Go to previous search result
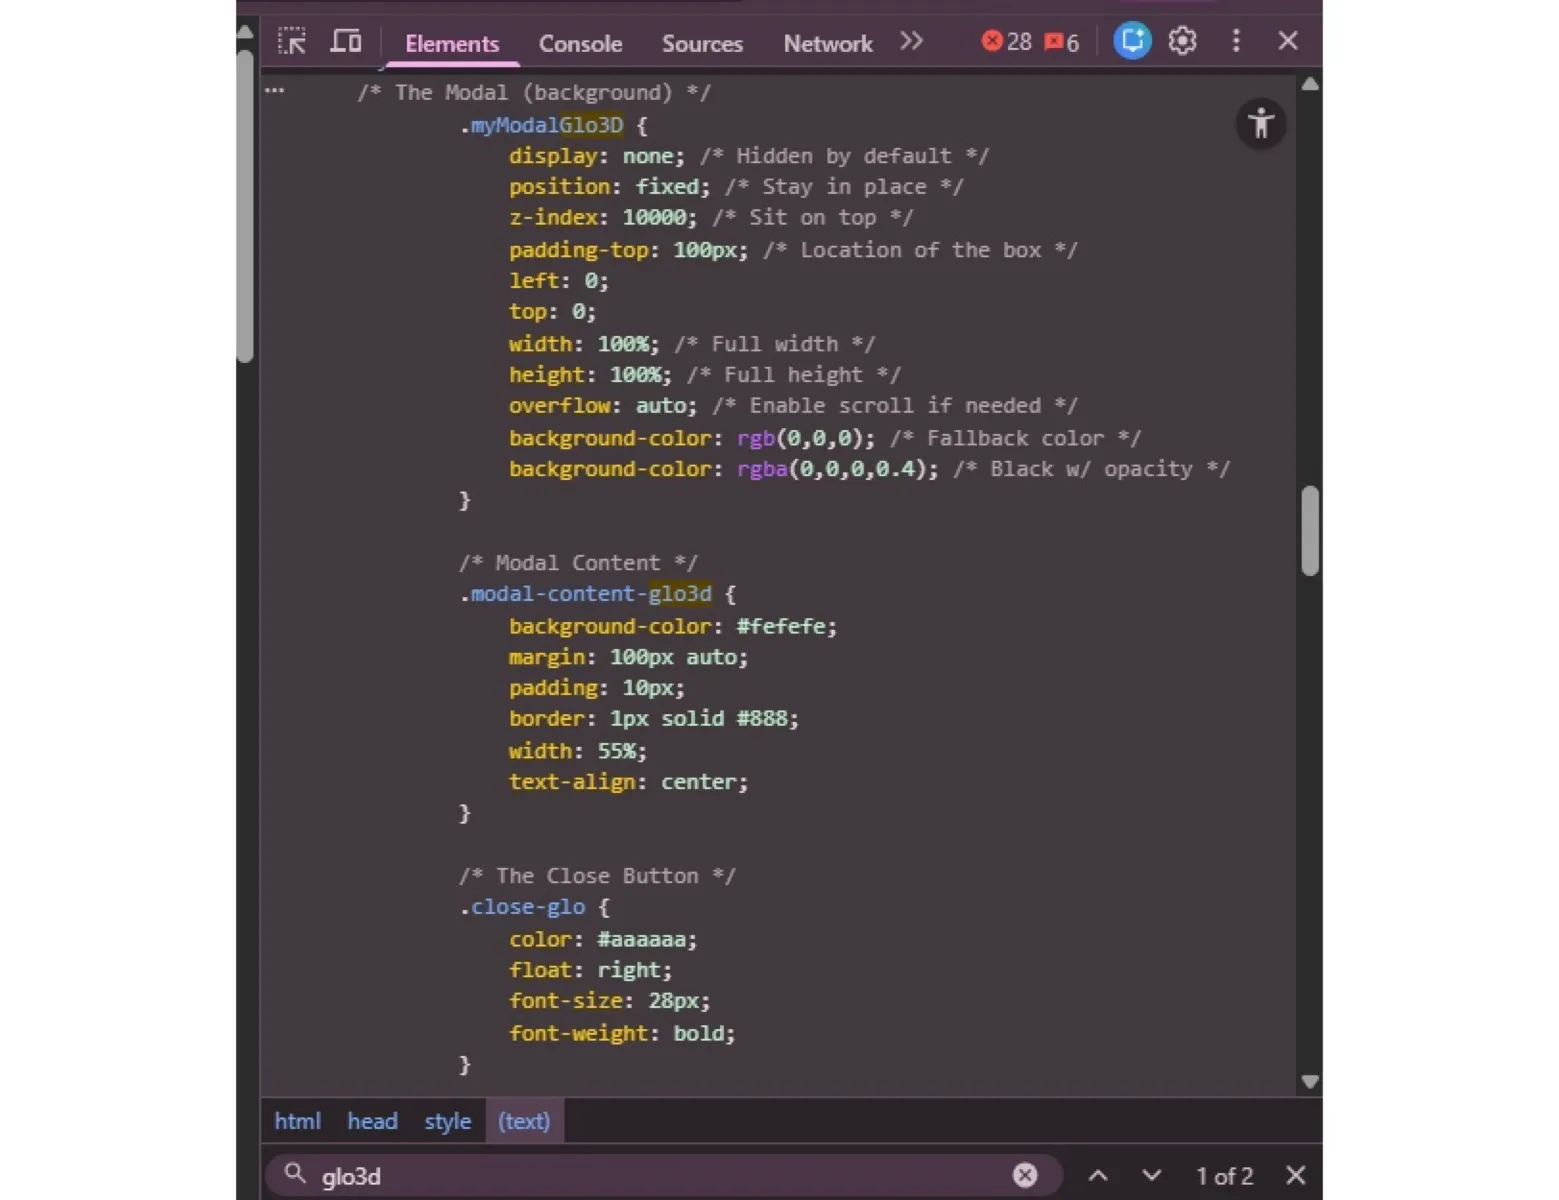Viewport: 1559px width, 1200px height. [1098, 1176]
